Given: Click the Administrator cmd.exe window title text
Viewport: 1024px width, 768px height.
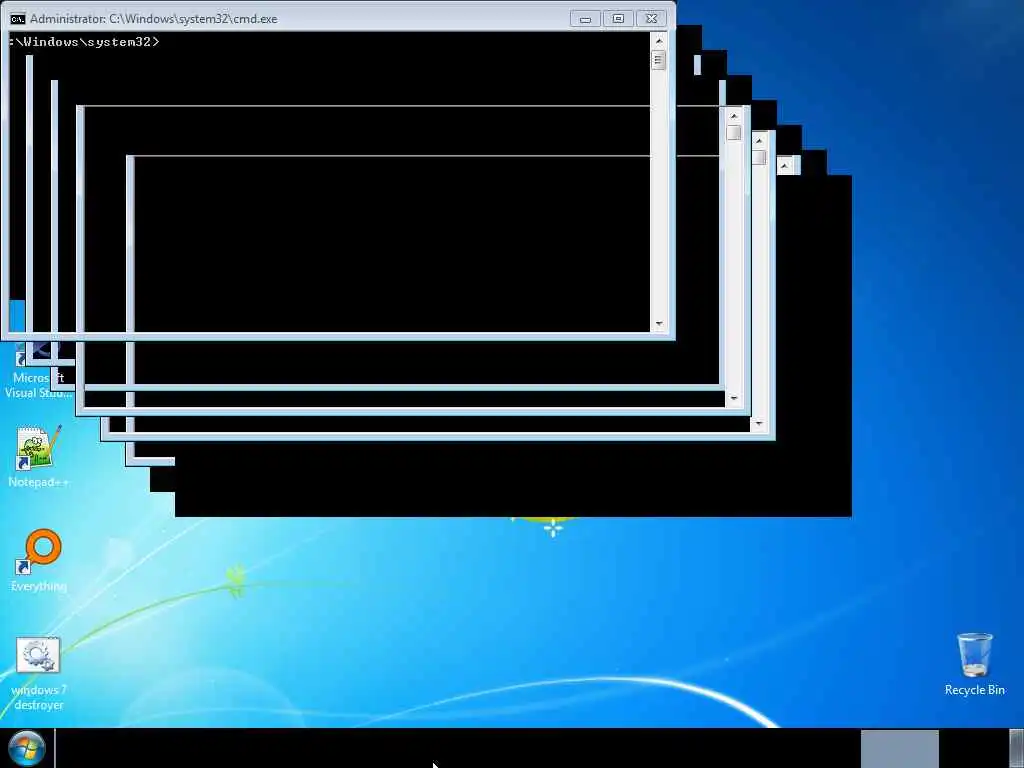Looking at the screenshot, I should point(153,19).
